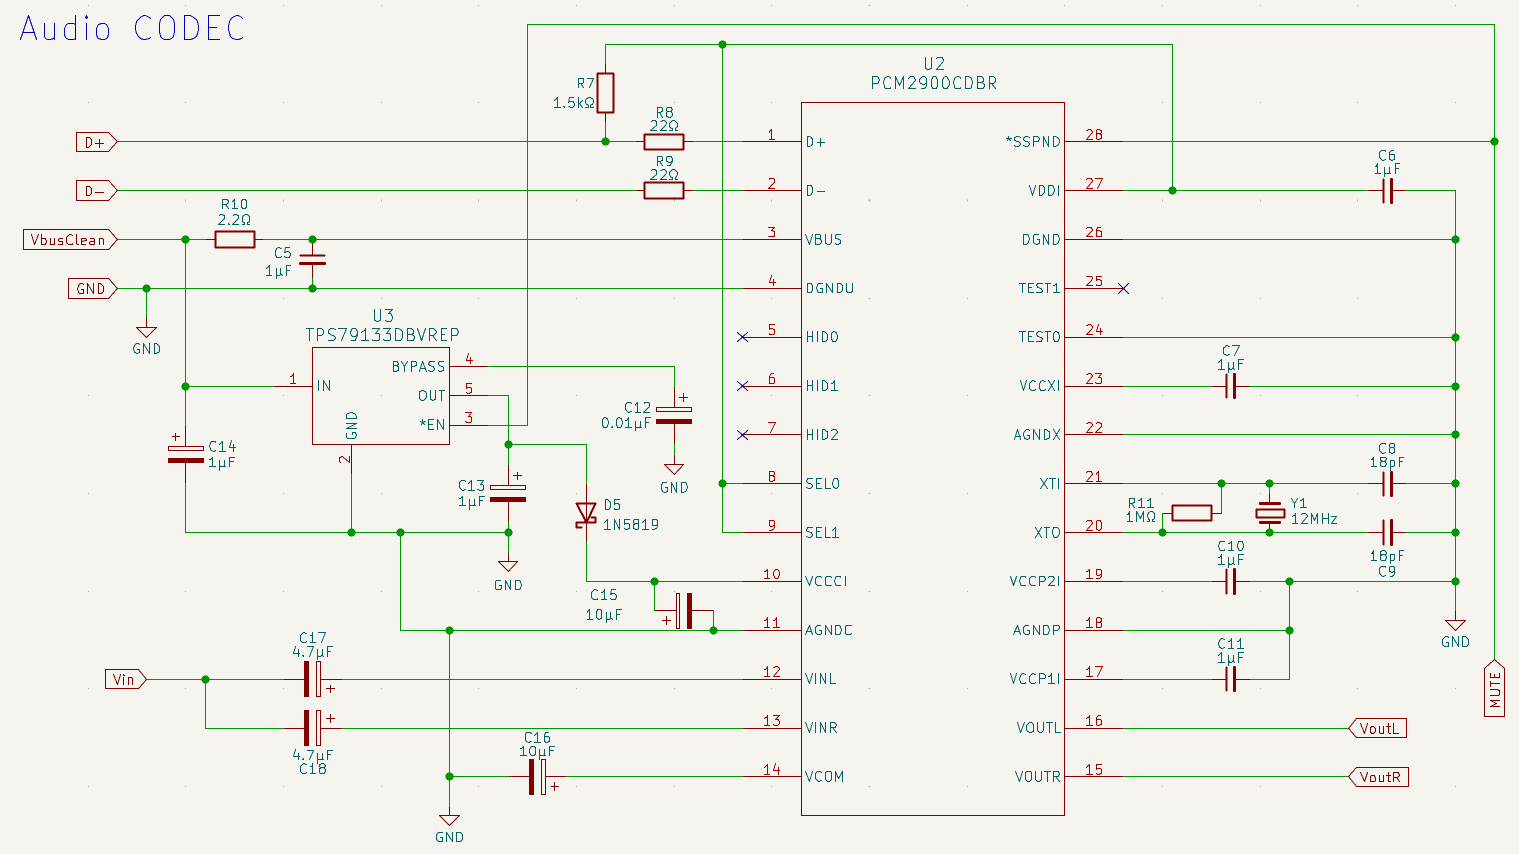Click the *SSPND pin name on U2
Image resolution: width=1519 pixels, height=854 pixels.
click(1033, 142)
